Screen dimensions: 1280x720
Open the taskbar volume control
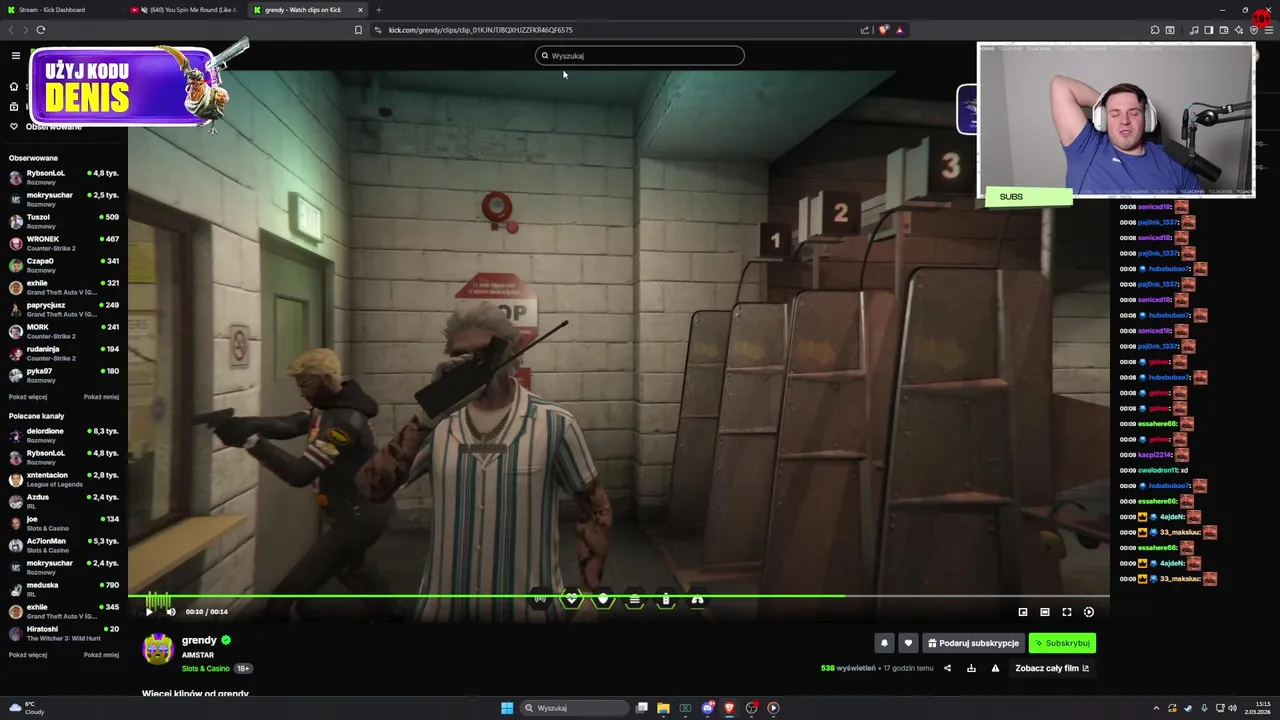(1232, 708)
